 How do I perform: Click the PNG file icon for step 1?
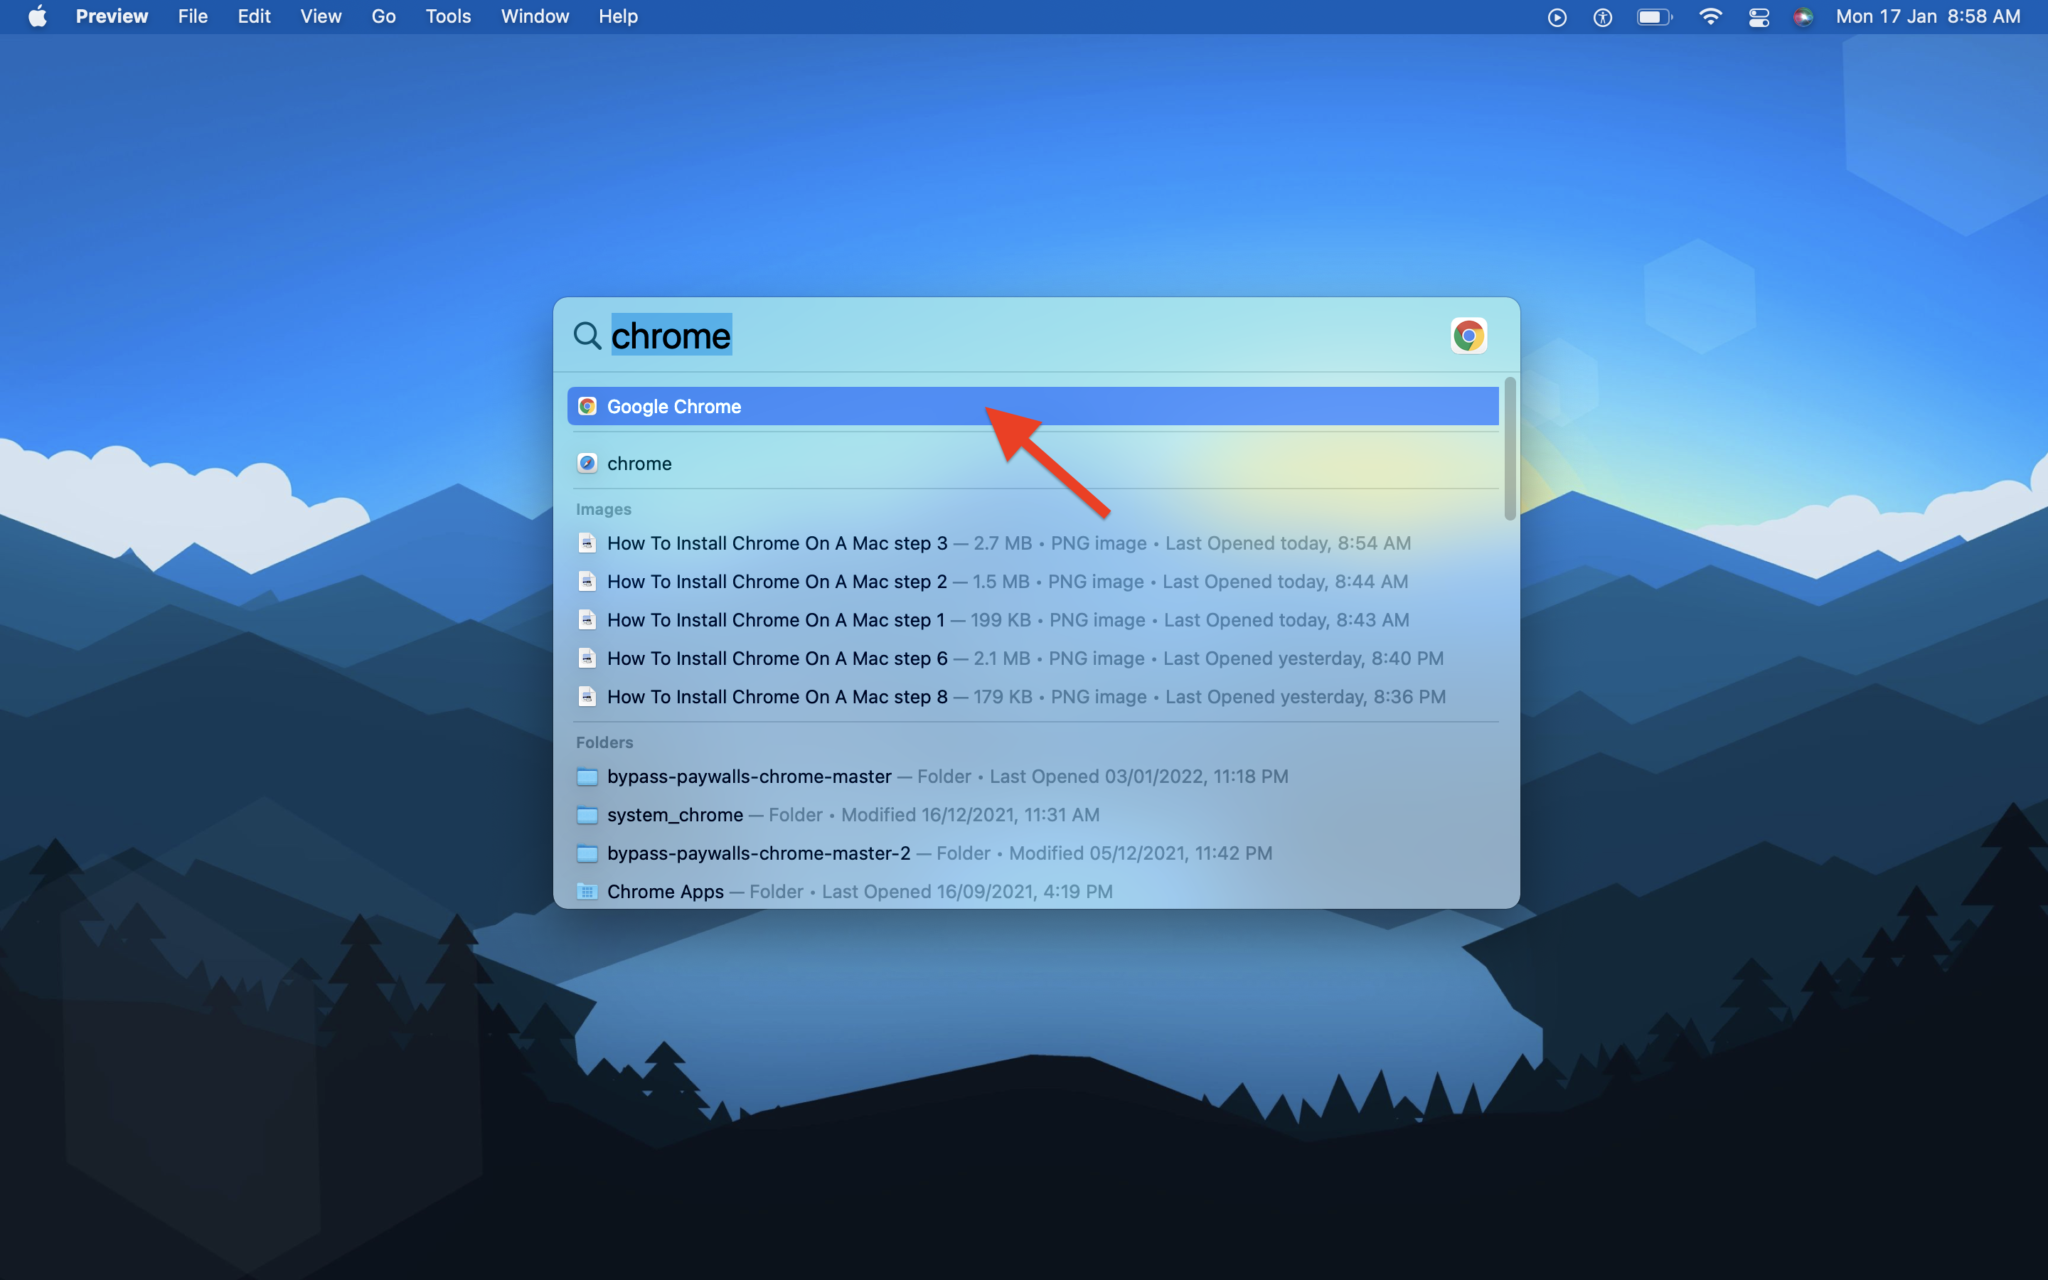587,620
